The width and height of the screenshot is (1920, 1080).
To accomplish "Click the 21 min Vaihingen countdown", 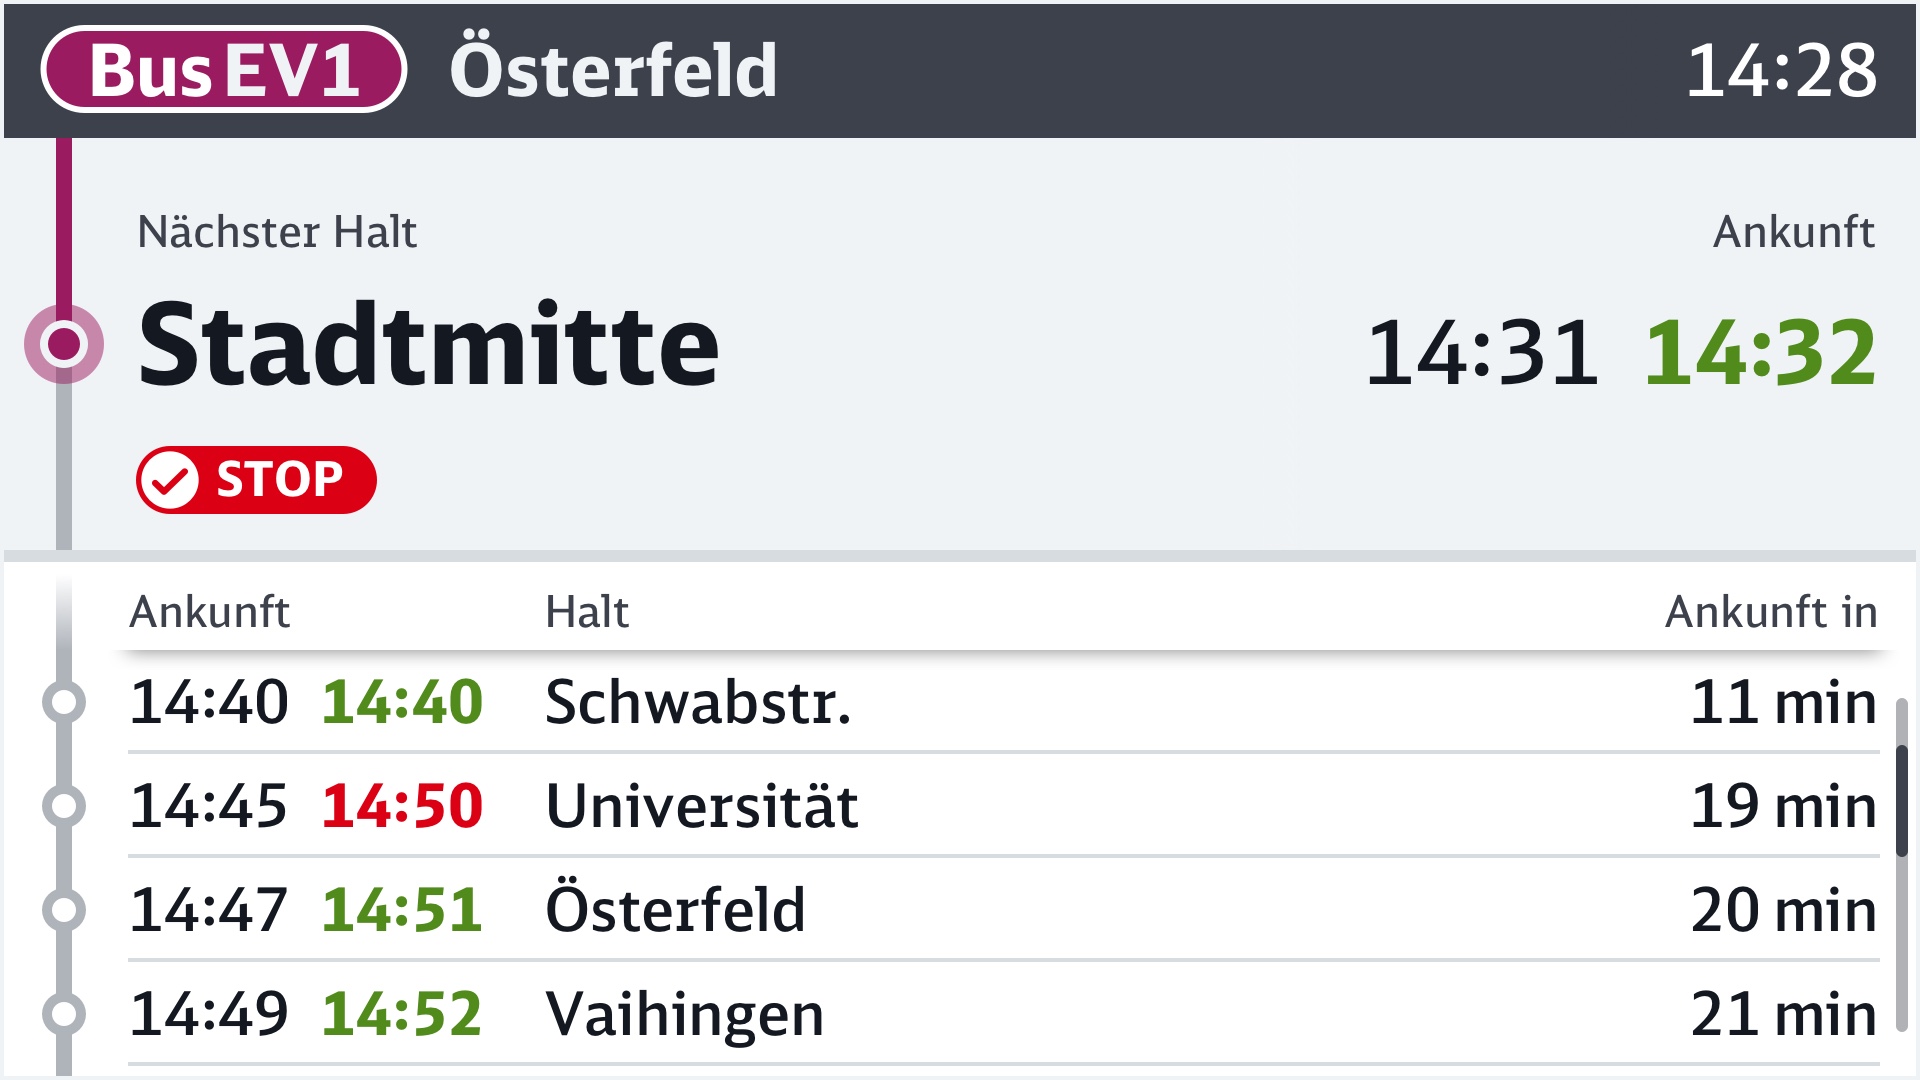I will (x=1782, y=1014).
